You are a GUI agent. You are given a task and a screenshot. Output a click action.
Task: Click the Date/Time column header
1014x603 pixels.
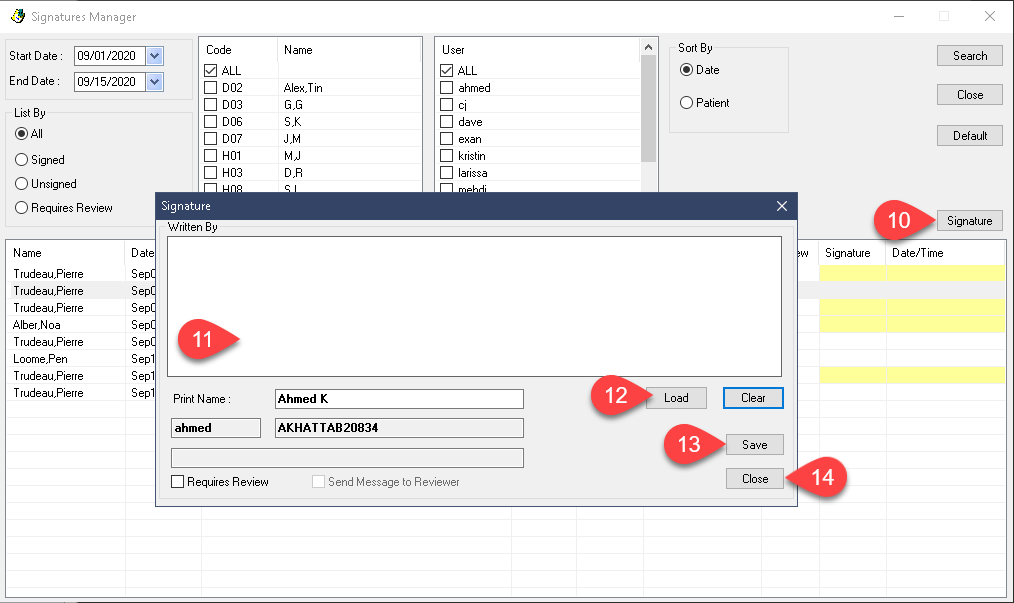tap(918, 253)
